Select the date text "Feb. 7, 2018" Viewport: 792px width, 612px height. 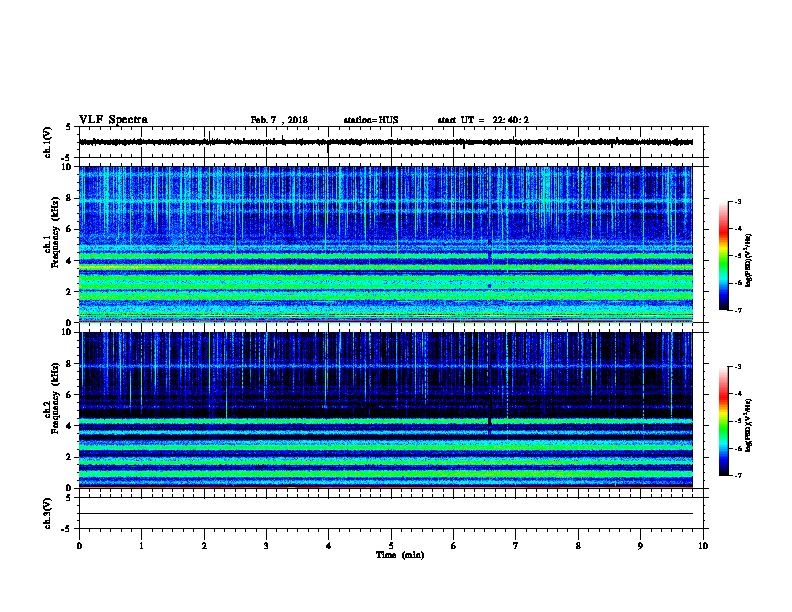click(279, 120)
